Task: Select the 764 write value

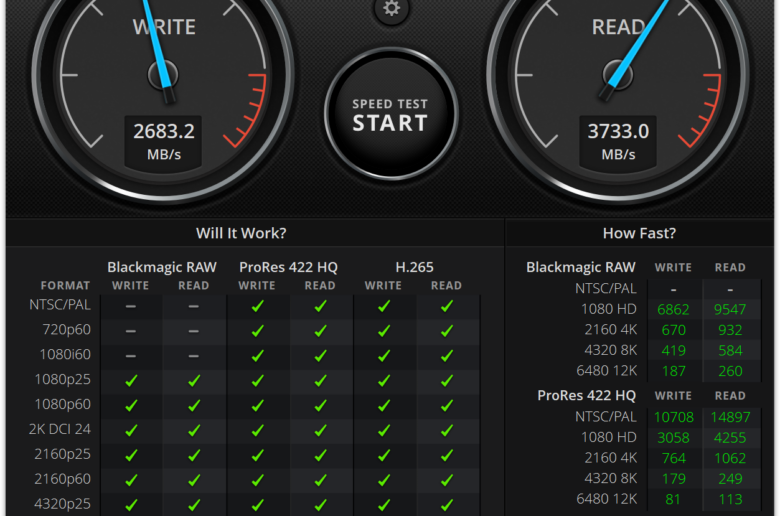Action: click(674, 458)
